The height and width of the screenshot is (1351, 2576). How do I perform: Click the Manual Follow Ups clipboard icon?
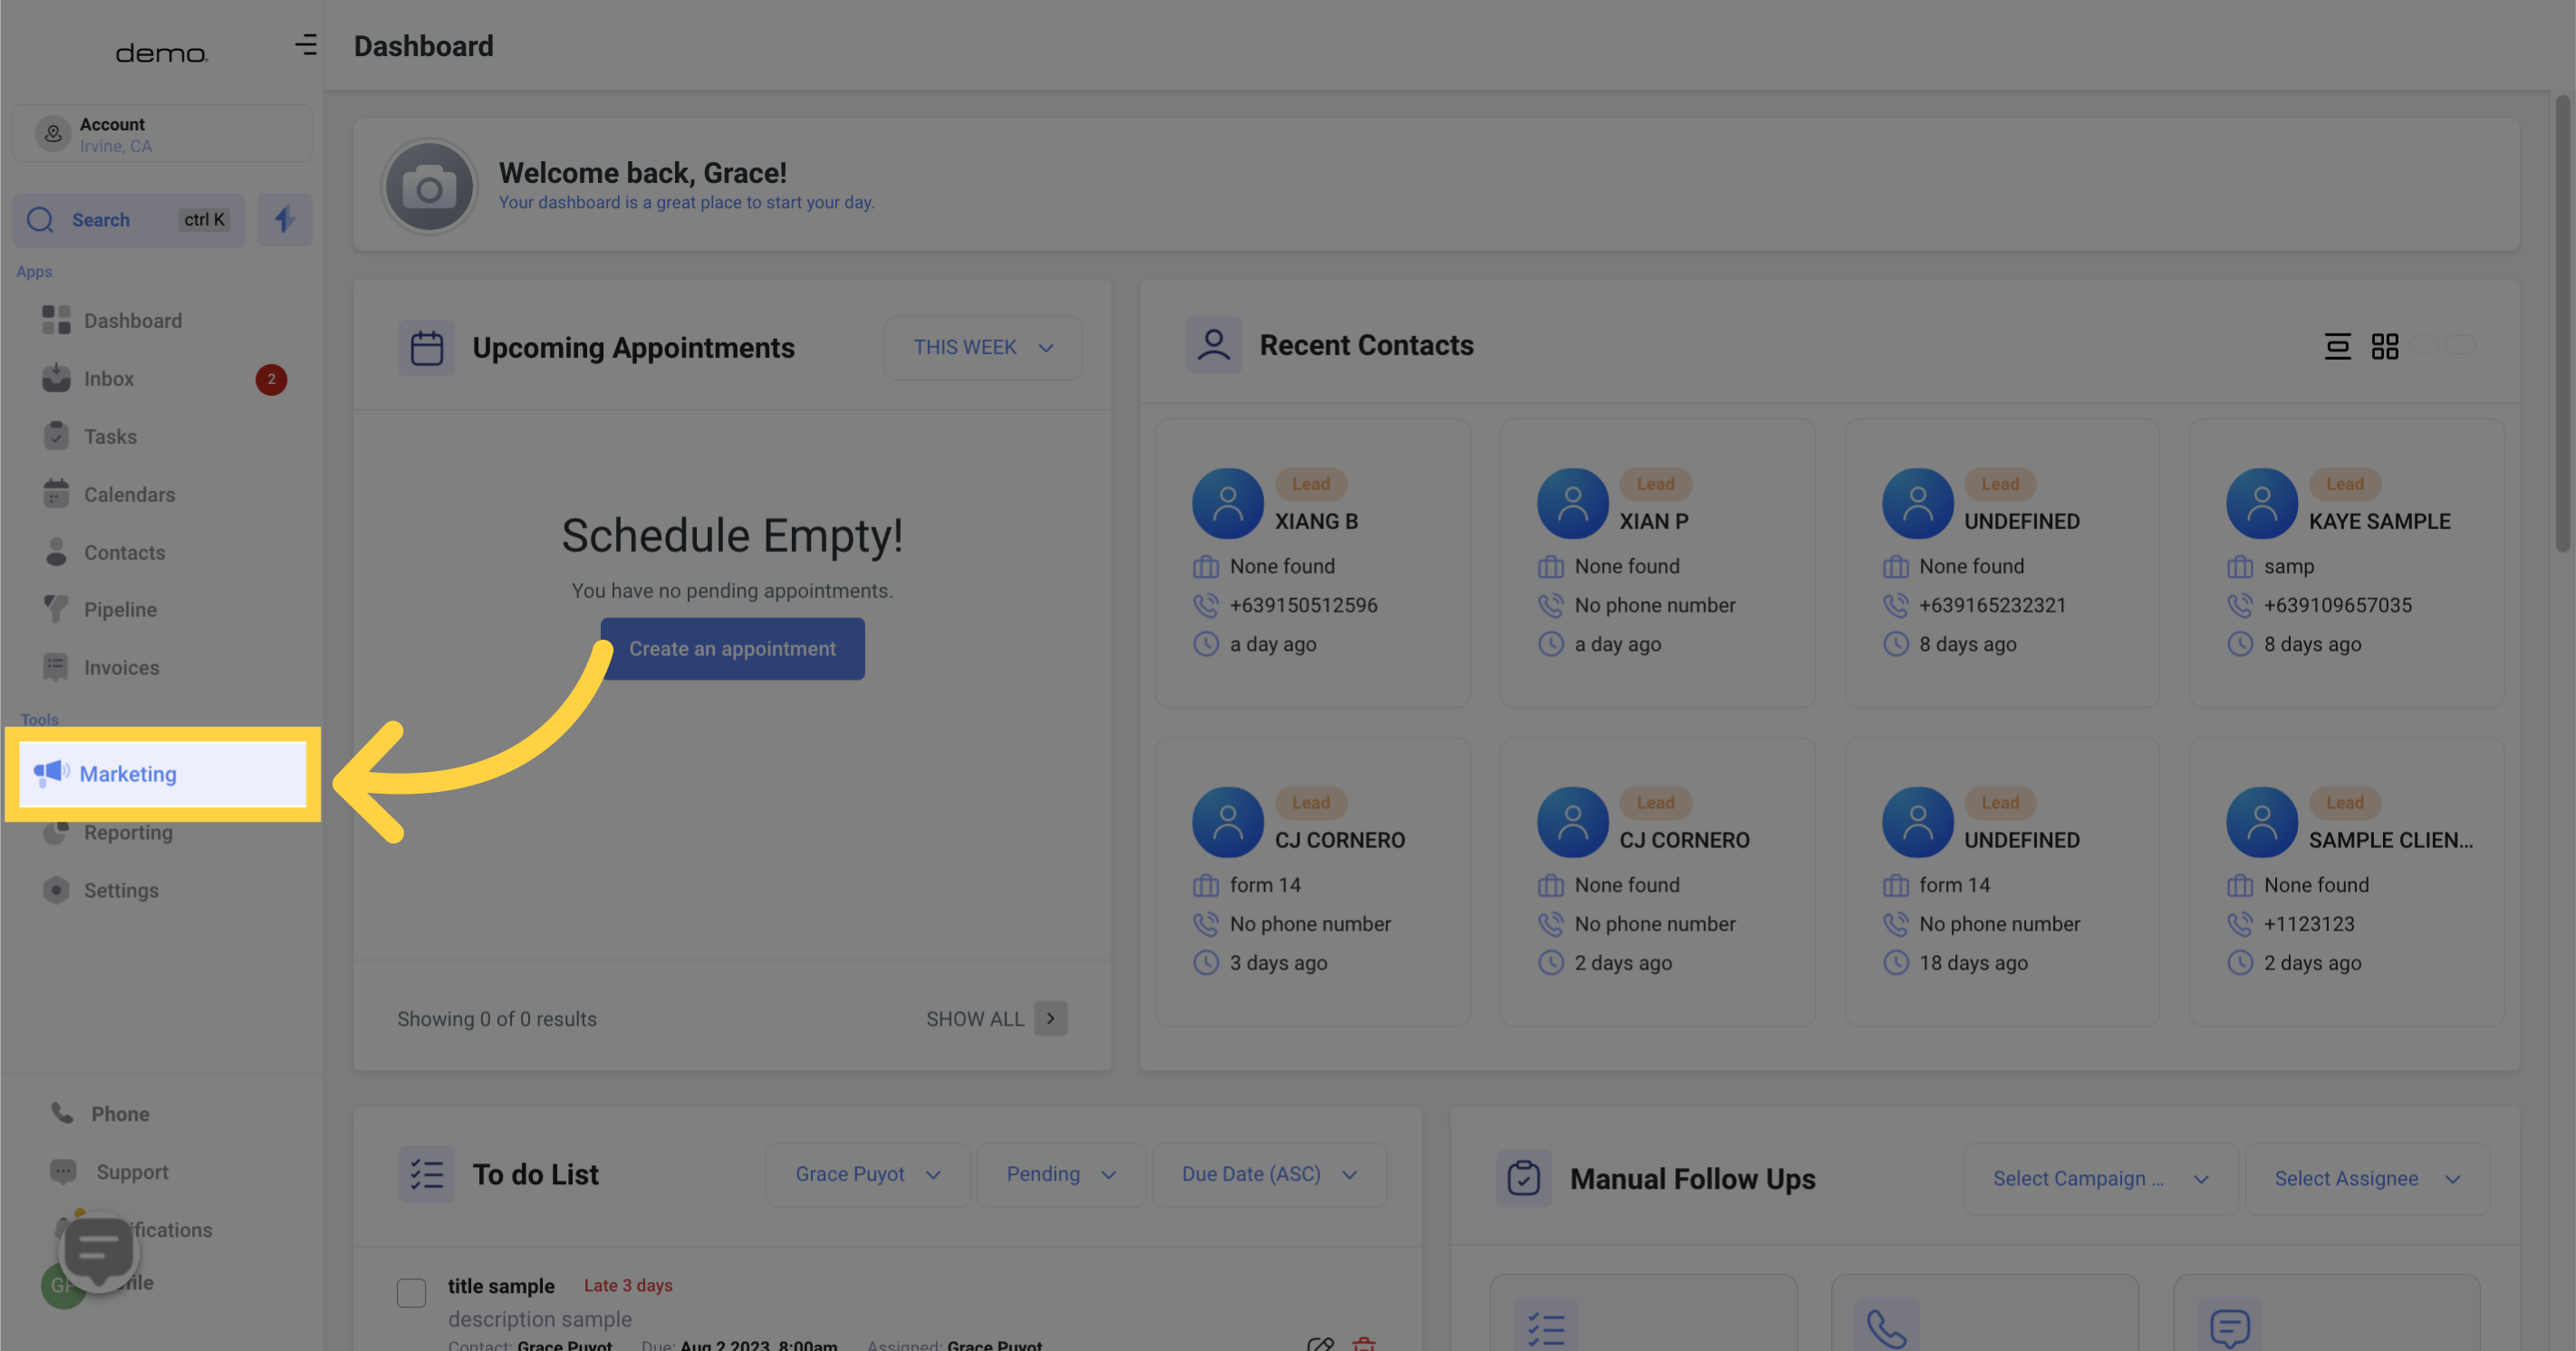click(1523, 1179)
